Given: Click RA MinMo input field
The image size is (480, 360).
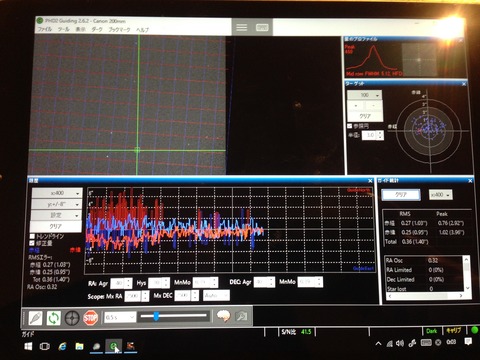Looking at the screenshot, I should coord(202,283).
